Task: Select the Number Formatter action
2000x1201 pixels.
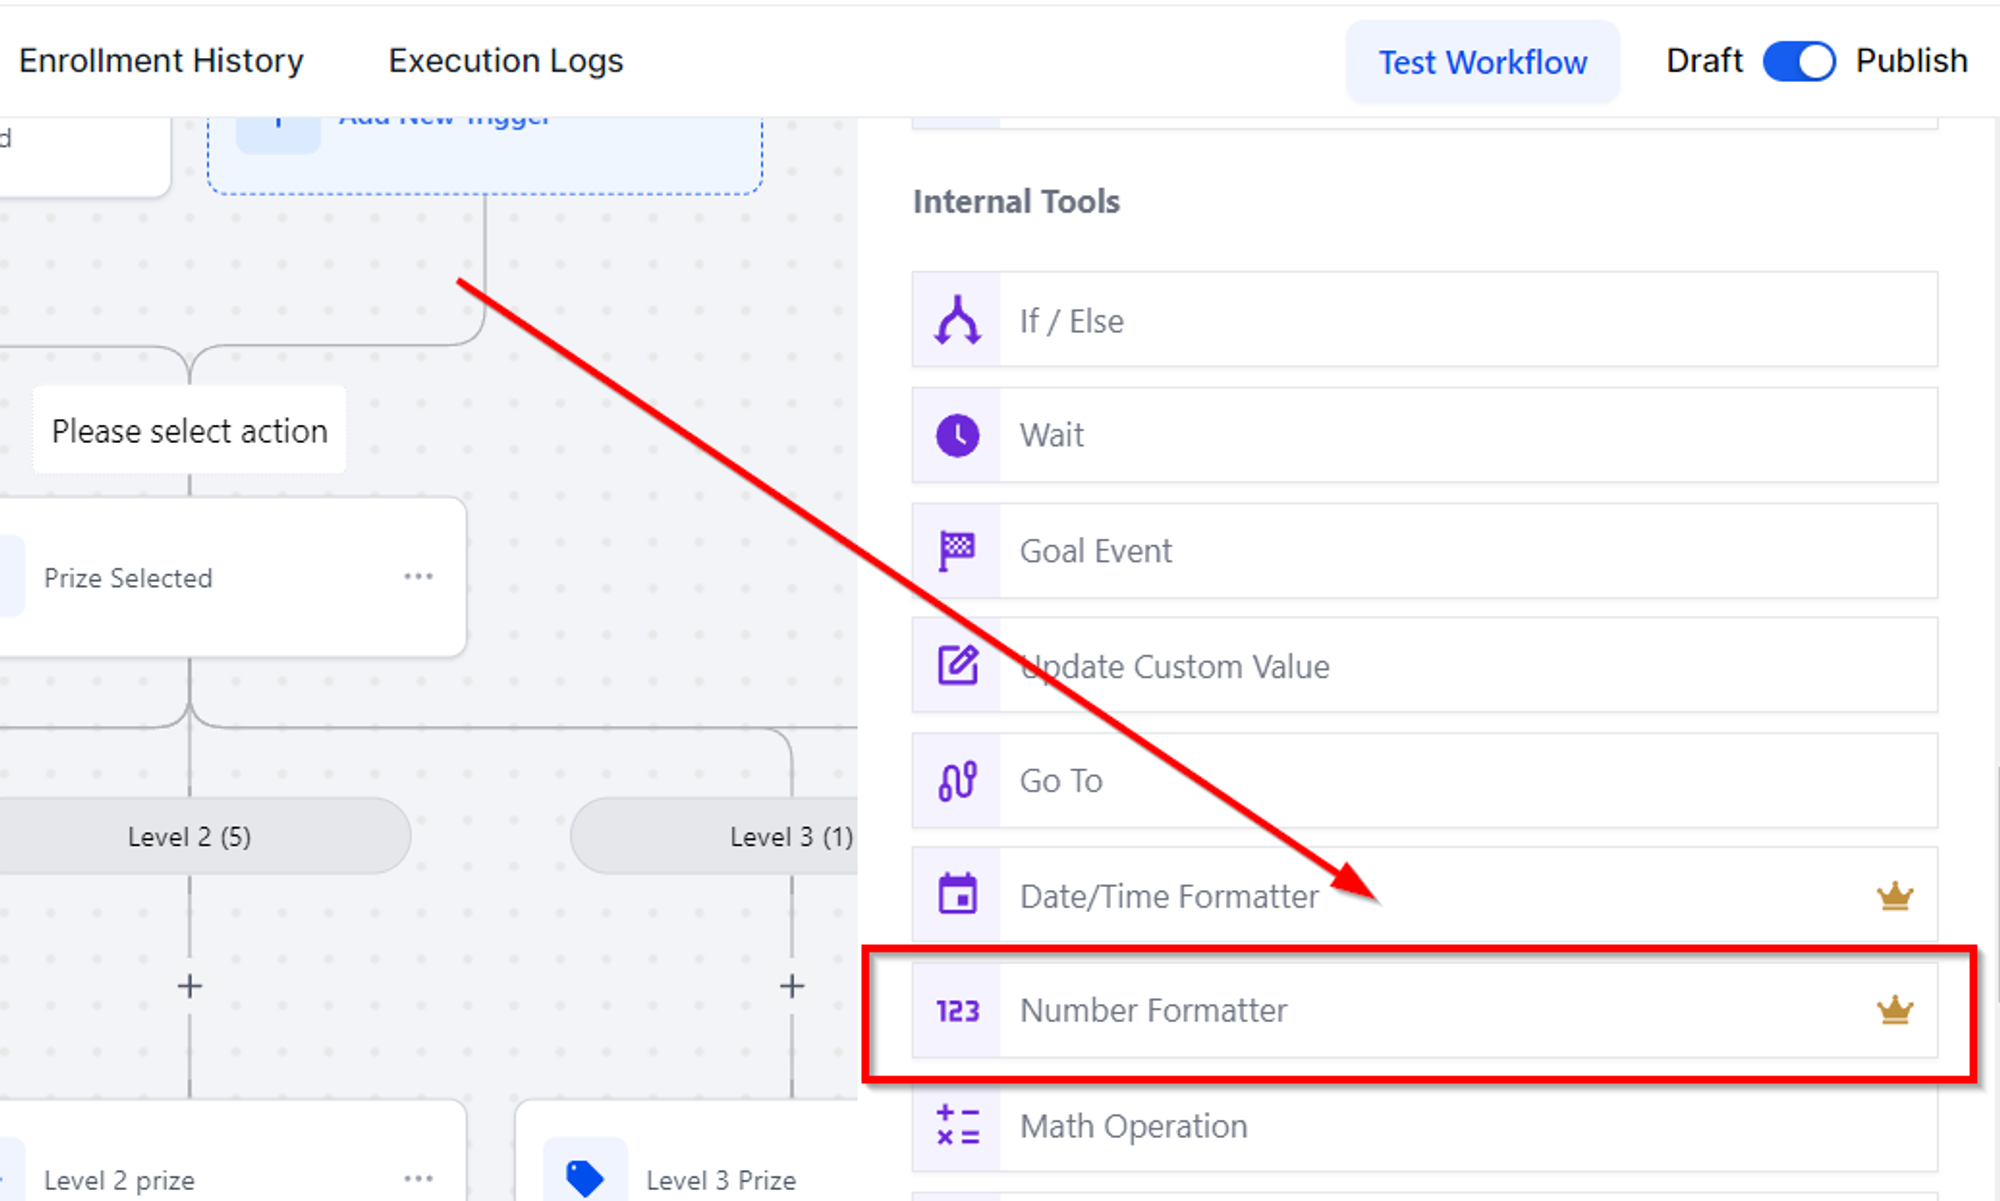Action: 1424,1010
